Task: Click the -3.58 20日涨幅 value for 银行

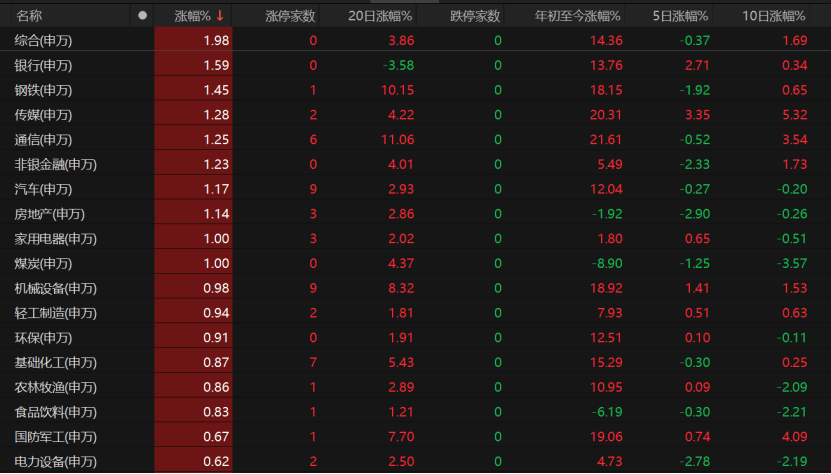Action: (x=398, y=66)
